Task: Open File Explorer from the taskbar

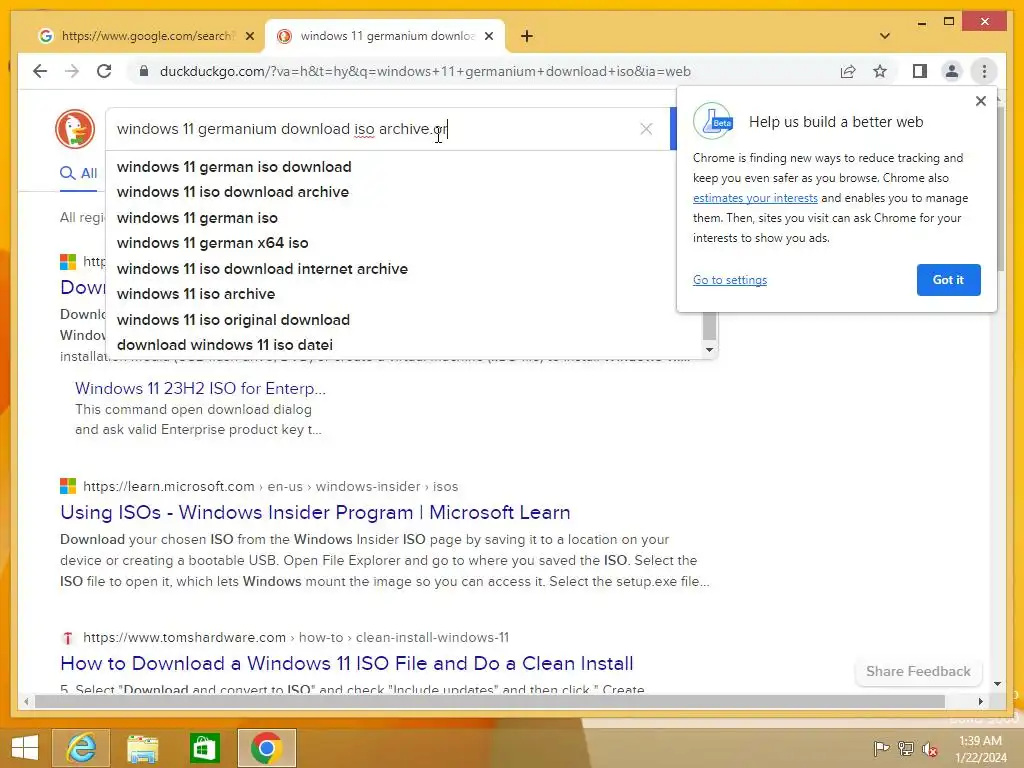Action: click(x=142, y=748)
